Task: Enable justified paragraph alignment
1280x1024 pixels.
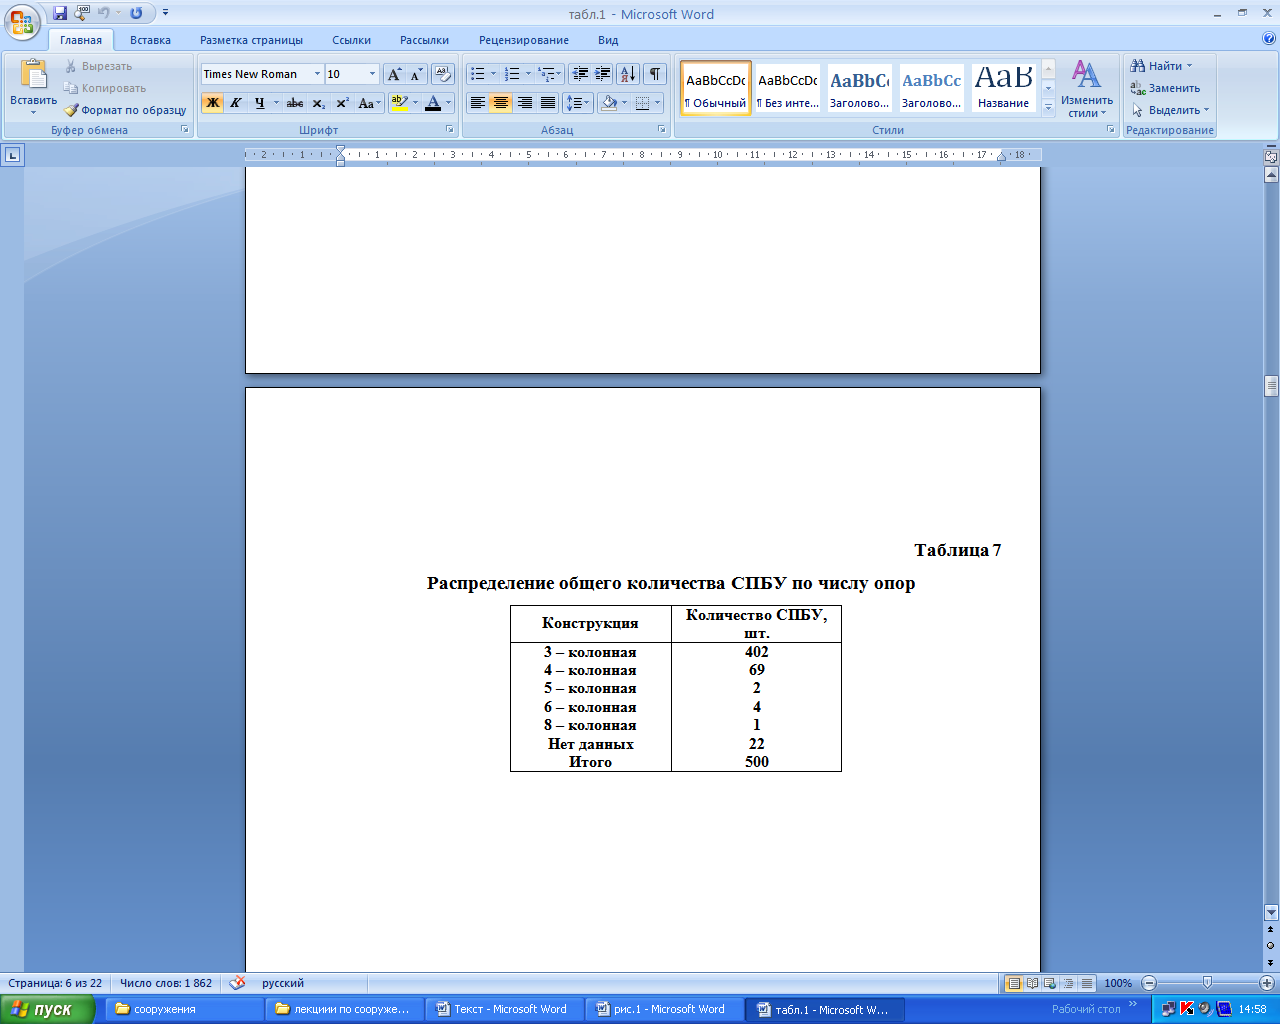Action: pos(548,103)
